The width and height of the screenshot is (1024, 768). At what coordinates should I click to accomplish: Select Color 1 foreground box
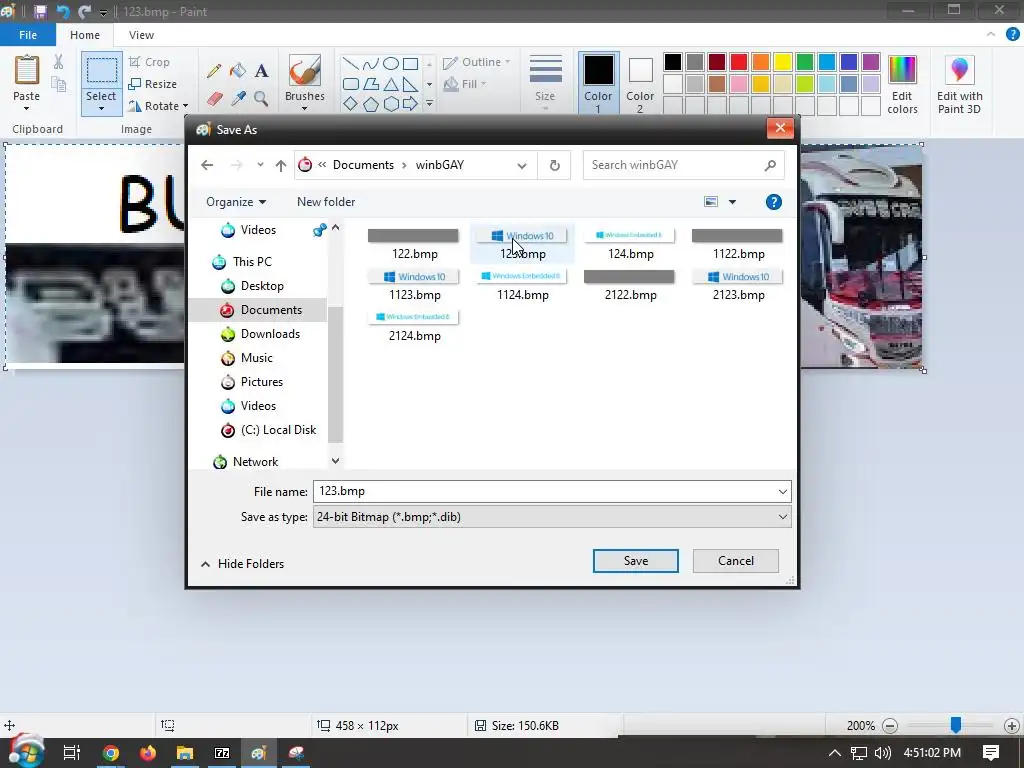pyautogui.click(x=598, y=83)
